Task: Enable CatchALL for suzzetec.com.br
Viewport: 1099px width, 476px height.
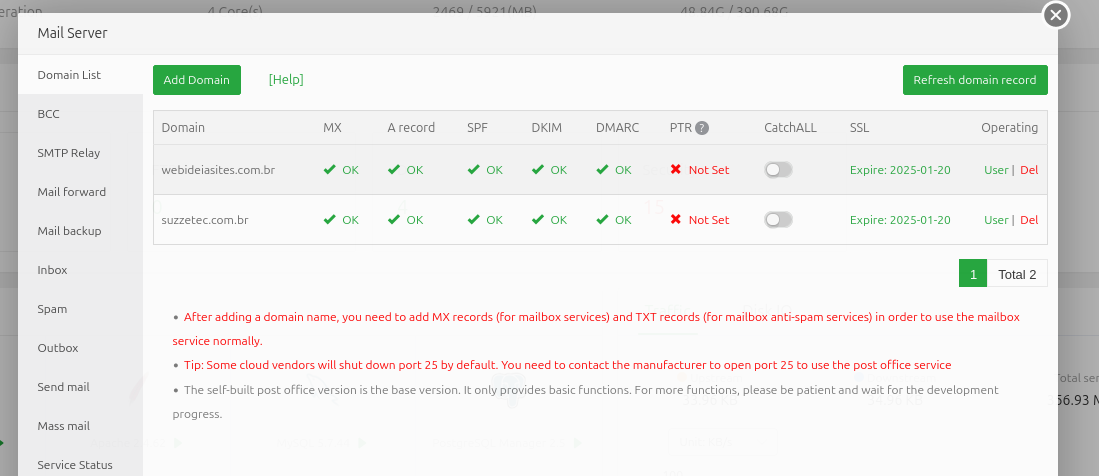Action: 778,220
